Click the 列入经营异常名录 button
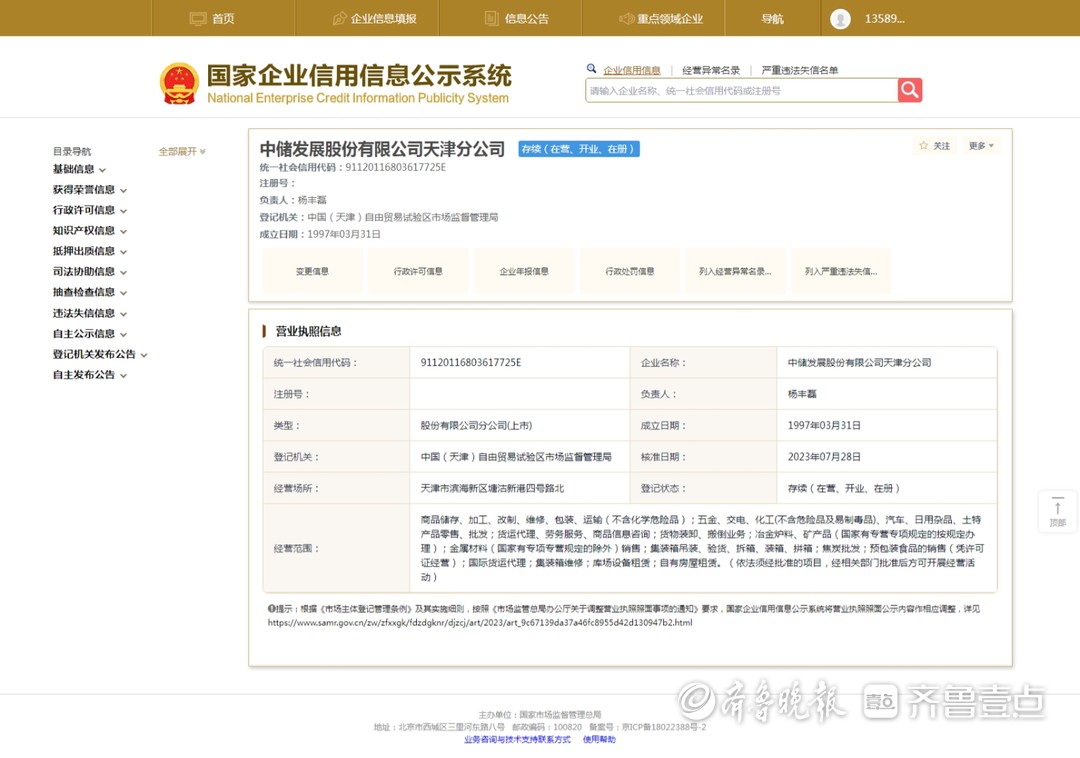The image size is (1080, 758). point(736,271)
